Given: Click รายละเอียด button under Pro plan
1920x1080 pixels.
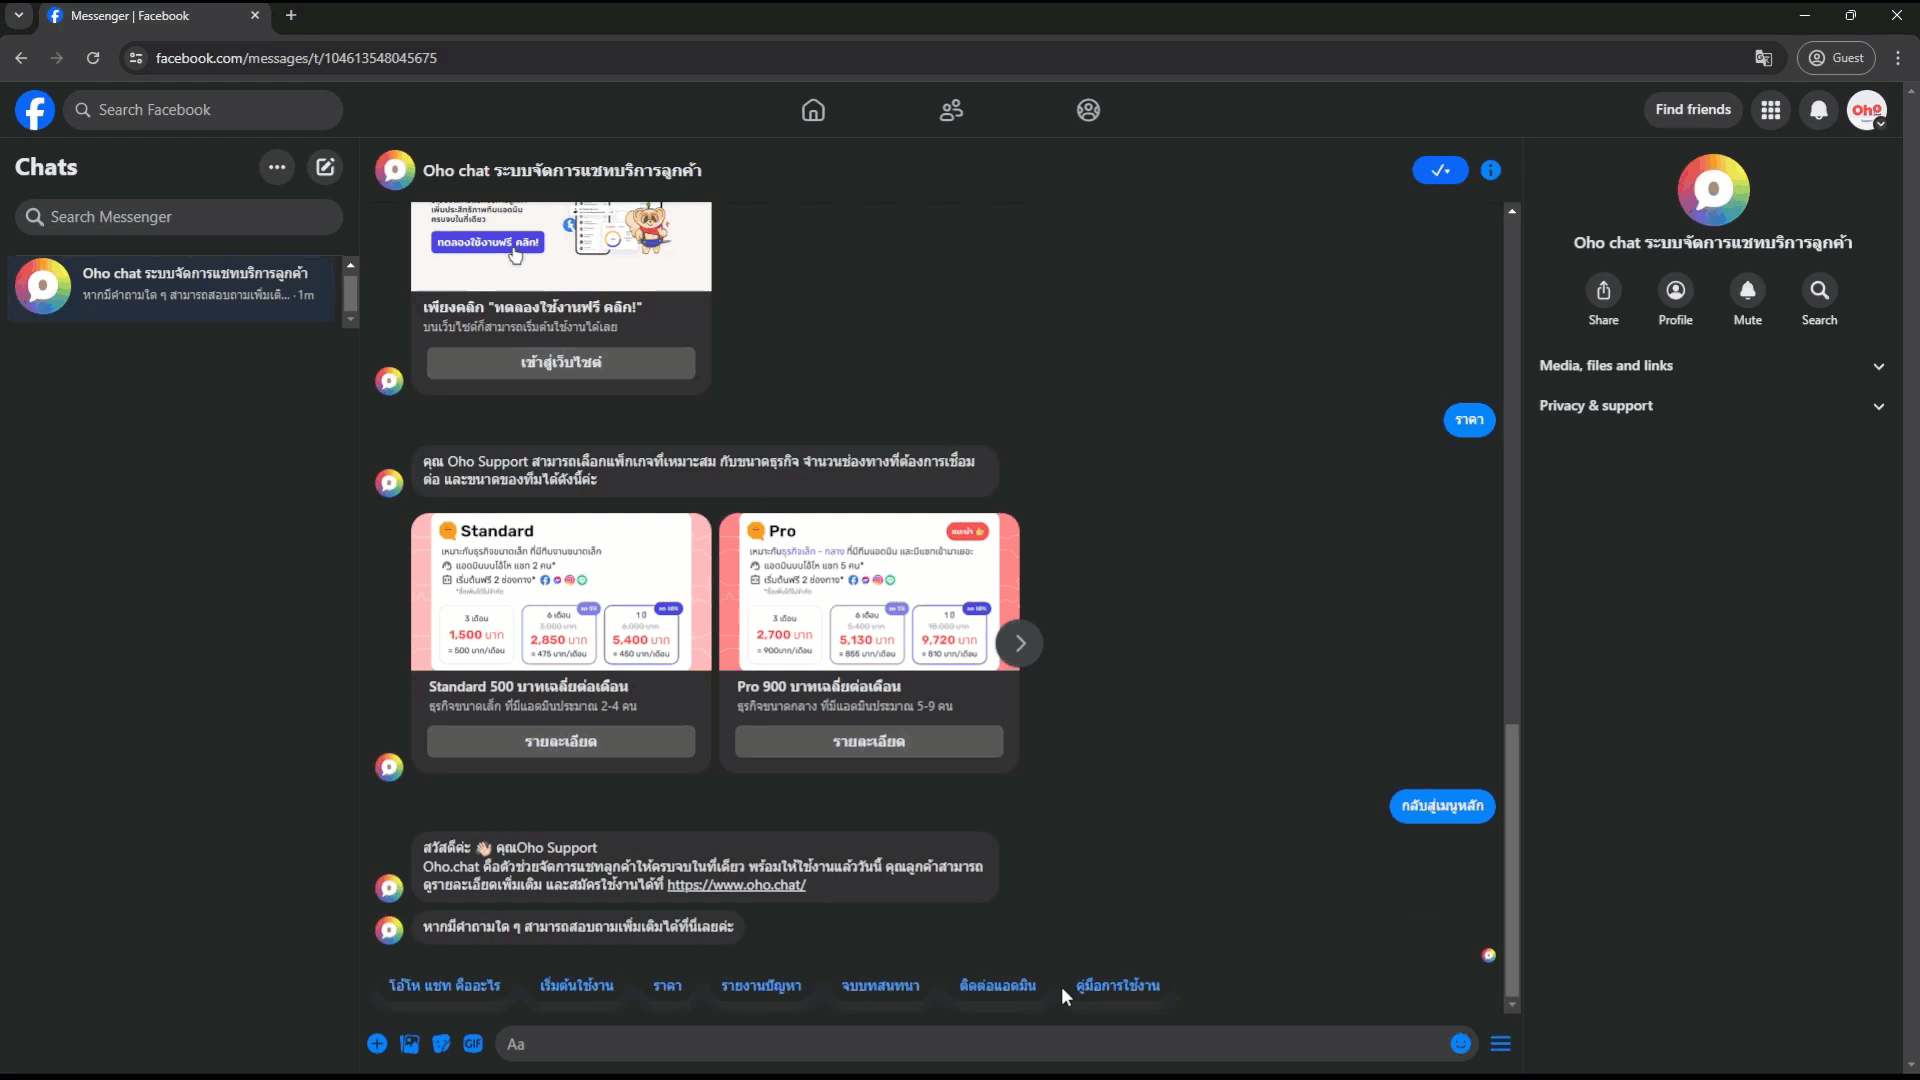Looking at the screenshot, I should pos(868,742).
